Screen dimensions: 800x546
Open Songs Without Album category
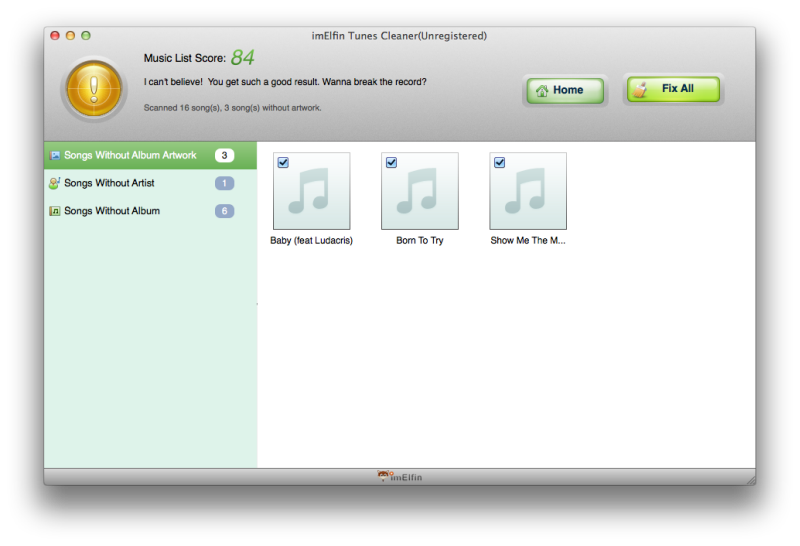tap(150, 211)
